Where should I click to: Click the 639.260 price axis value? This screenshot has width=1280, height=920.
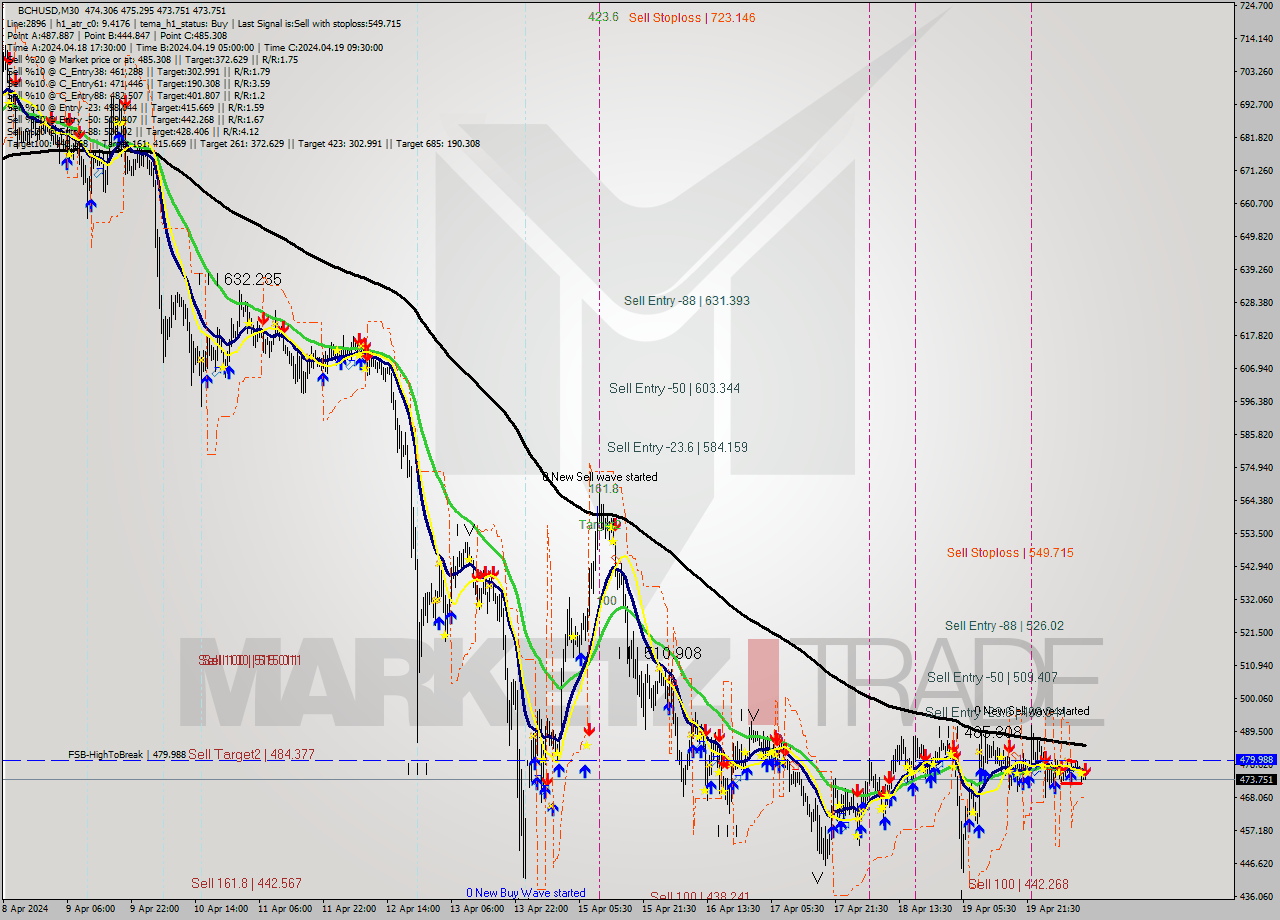pyautogui.click(x=1256, y=269)
